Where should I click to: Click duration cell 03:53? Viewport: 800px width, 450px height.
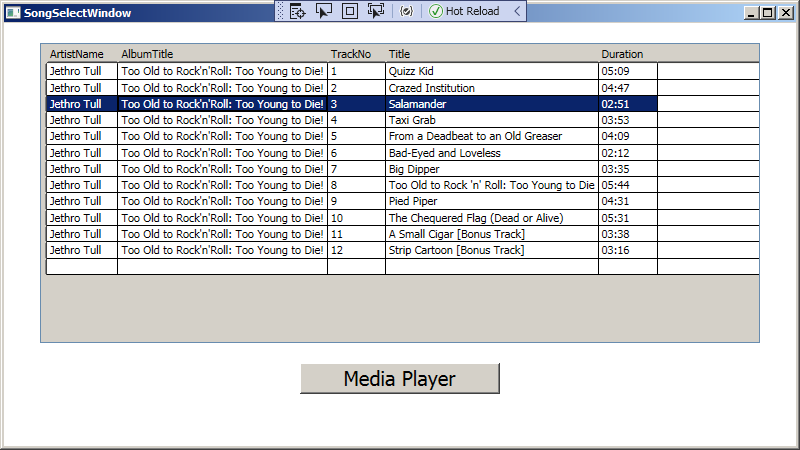pos(628,120)
